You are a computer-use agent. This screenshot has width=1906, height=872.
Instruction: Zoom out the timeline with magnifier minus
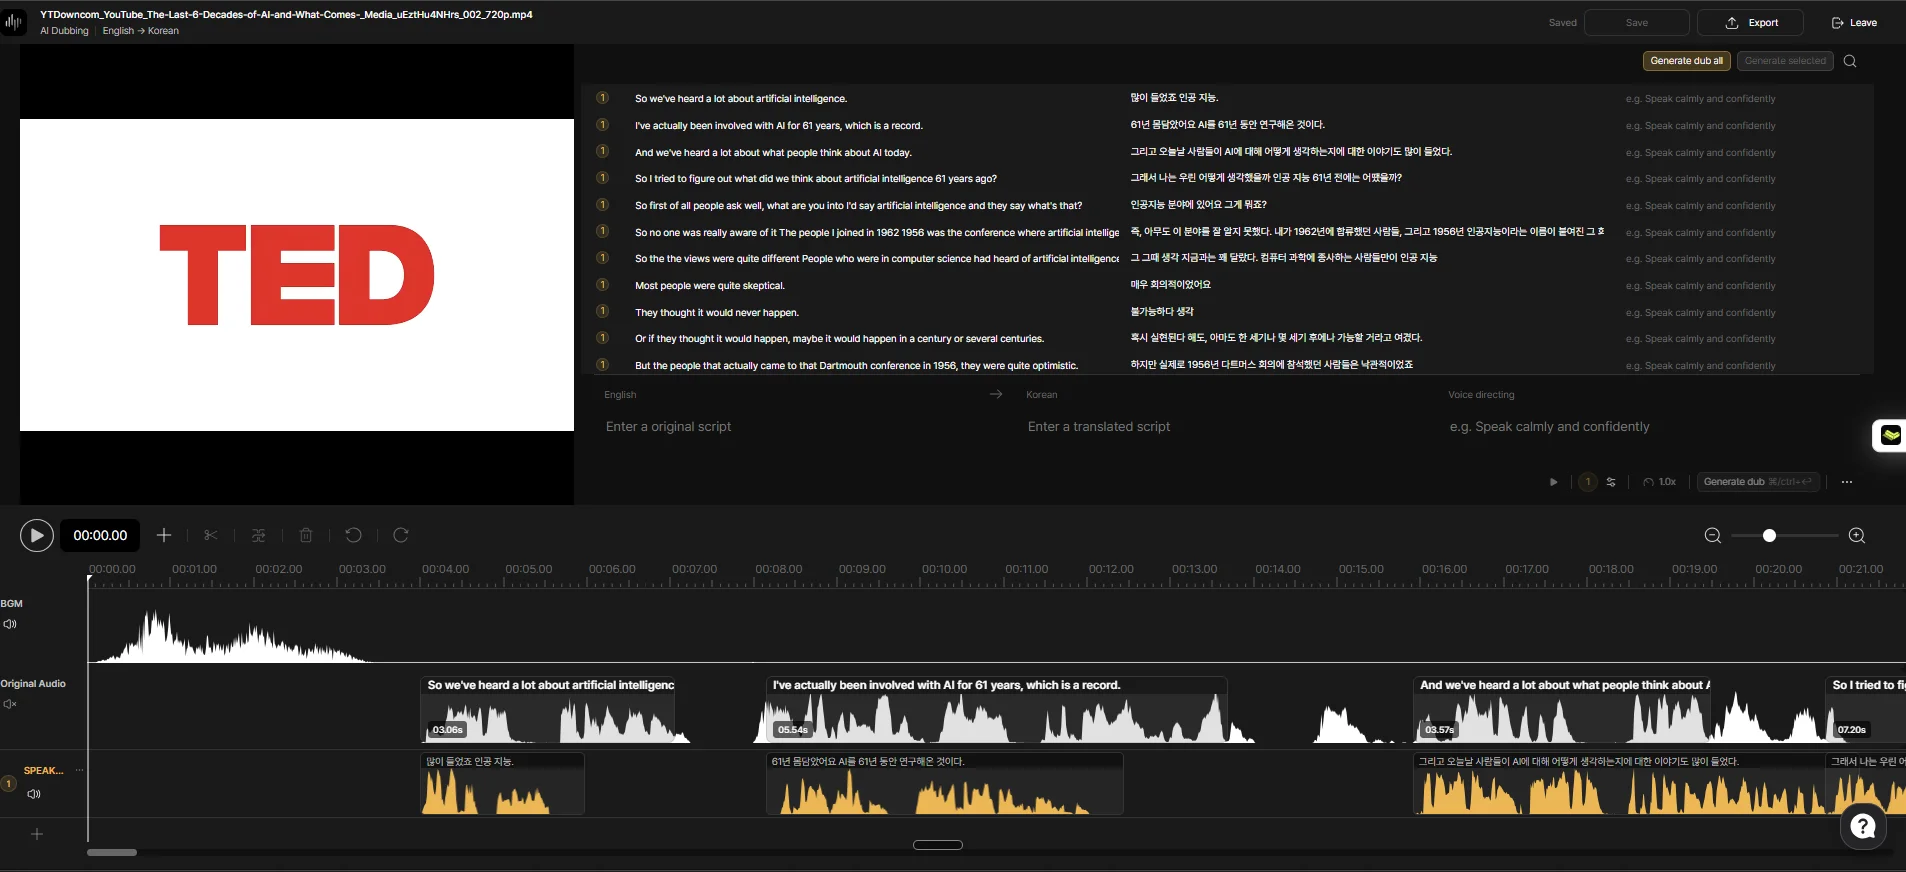(1712, 536)
